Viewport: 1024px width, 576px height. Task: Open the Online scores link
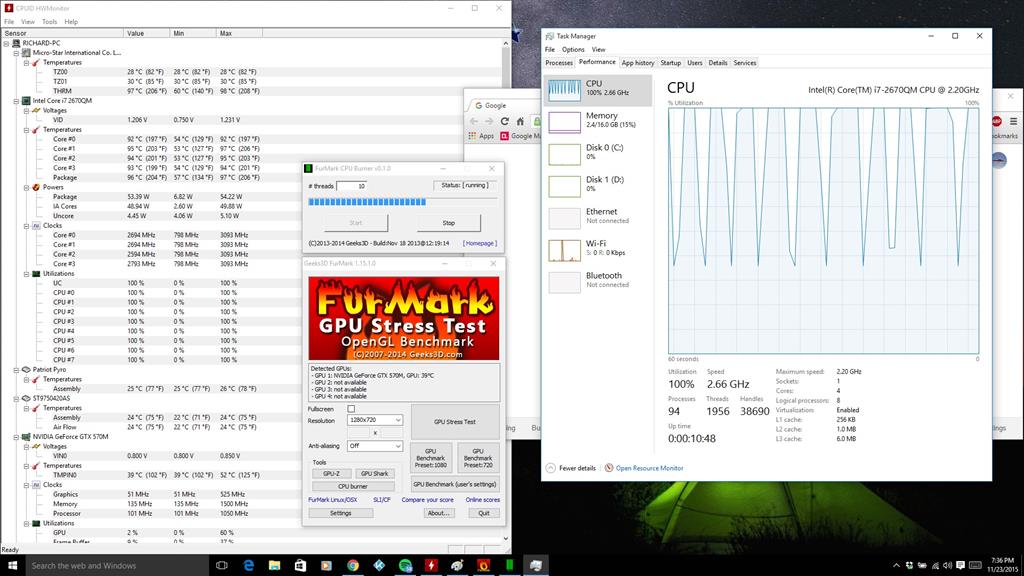pos(483,500)
